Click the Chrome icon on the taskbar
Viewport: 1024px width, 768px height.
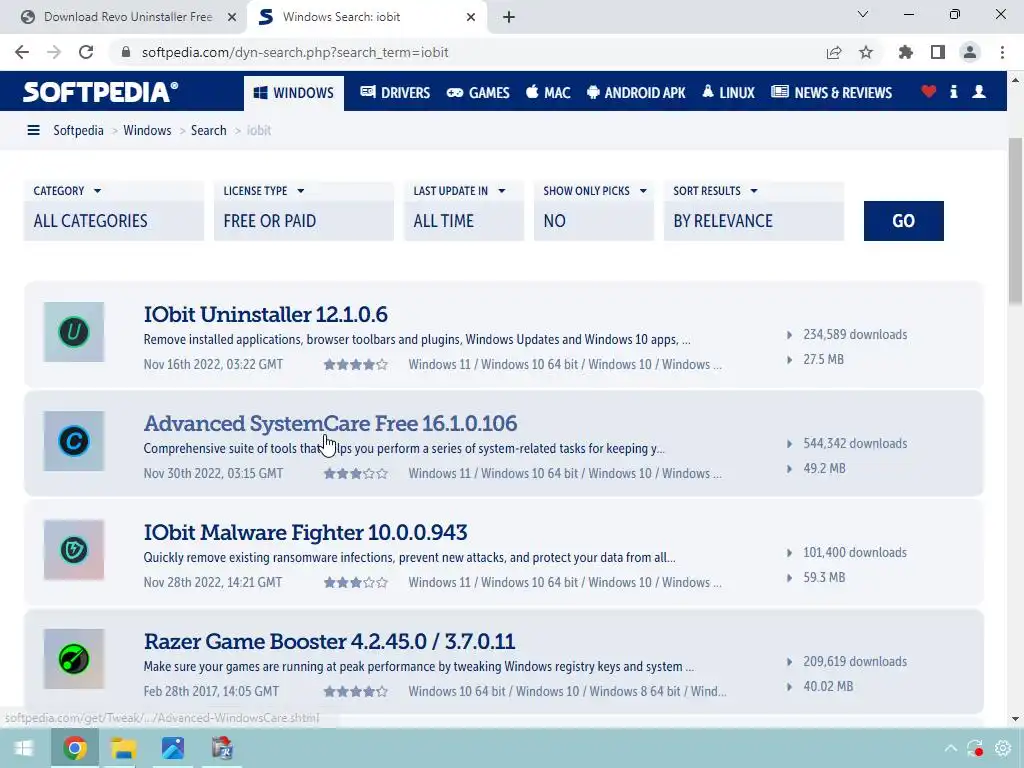pos(74,748)
